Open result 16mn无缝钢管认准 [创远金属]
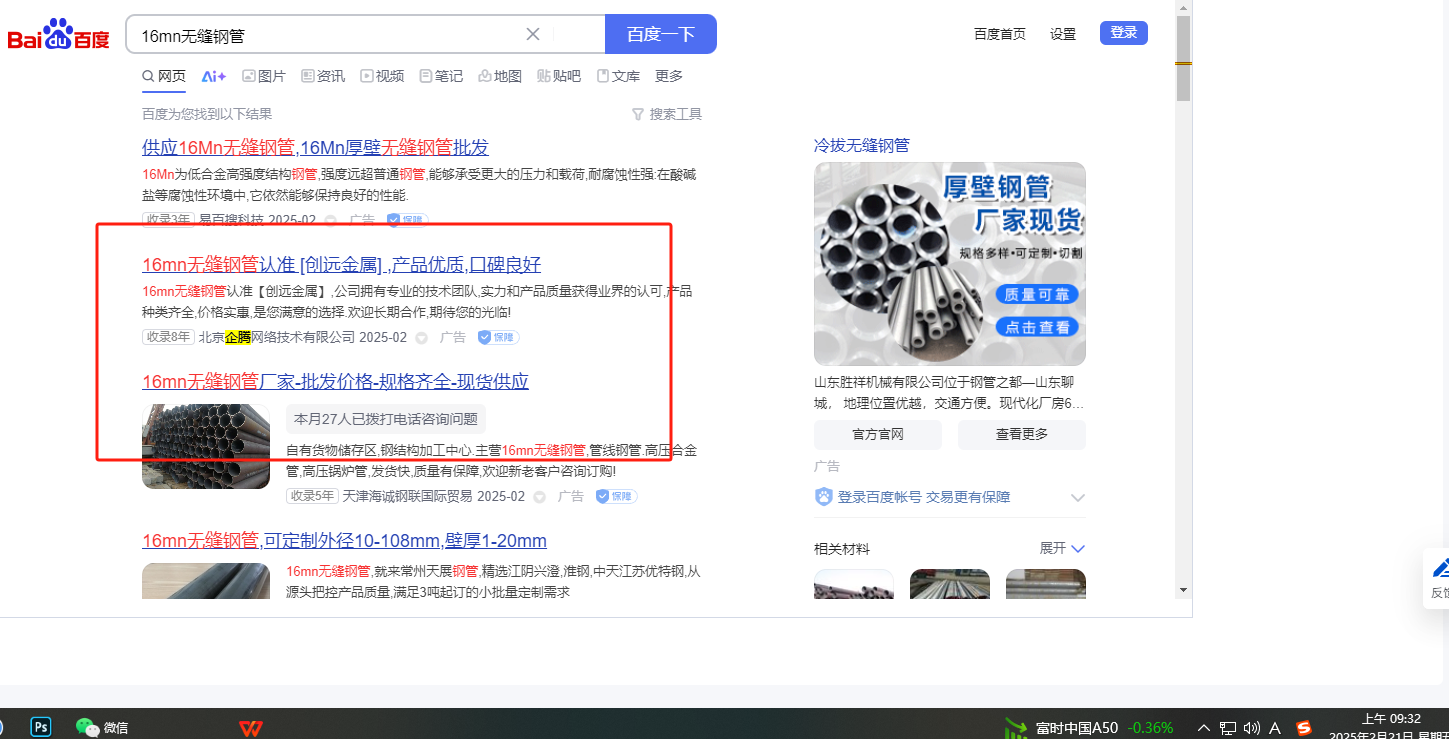 342,265
